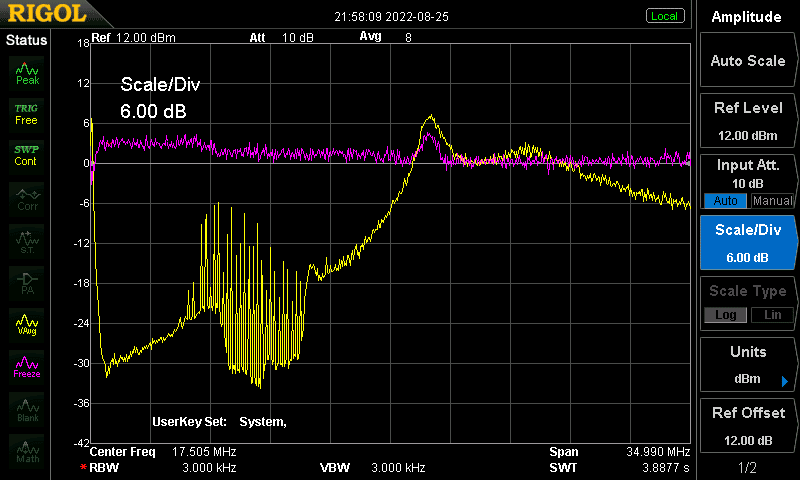
Task: Click the Corr correction status icon
Action: click(27, 199)
